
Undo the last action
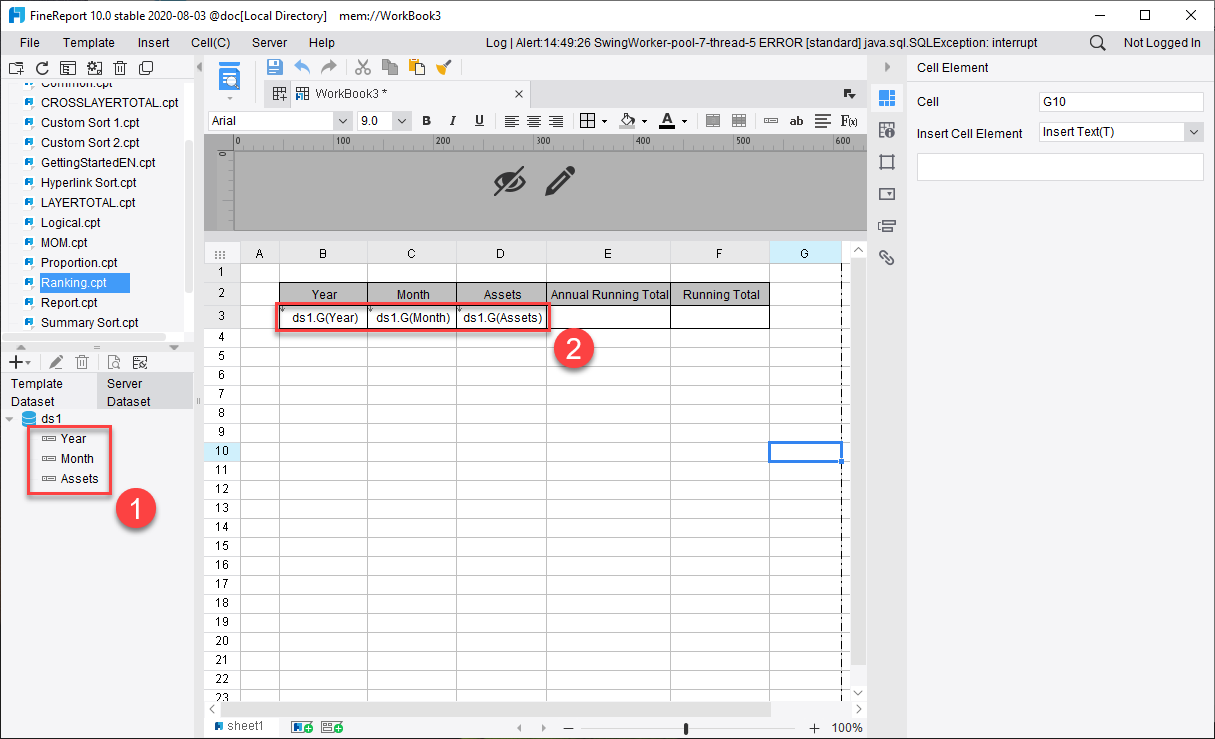click(302, 67)
